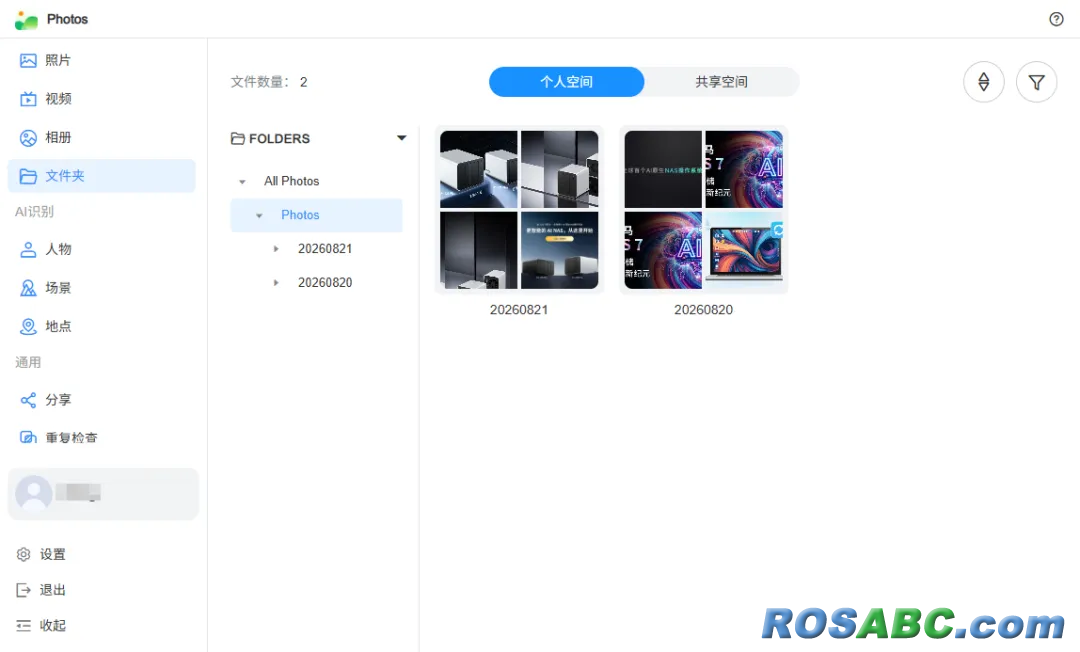
Task: Open the filter funnel button
Action: [x=1037, y=82]
